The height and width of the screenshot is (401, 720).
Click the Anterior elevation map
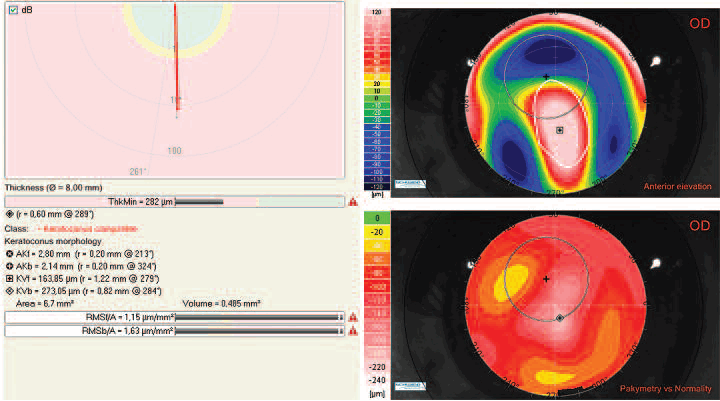pos(556,102)
